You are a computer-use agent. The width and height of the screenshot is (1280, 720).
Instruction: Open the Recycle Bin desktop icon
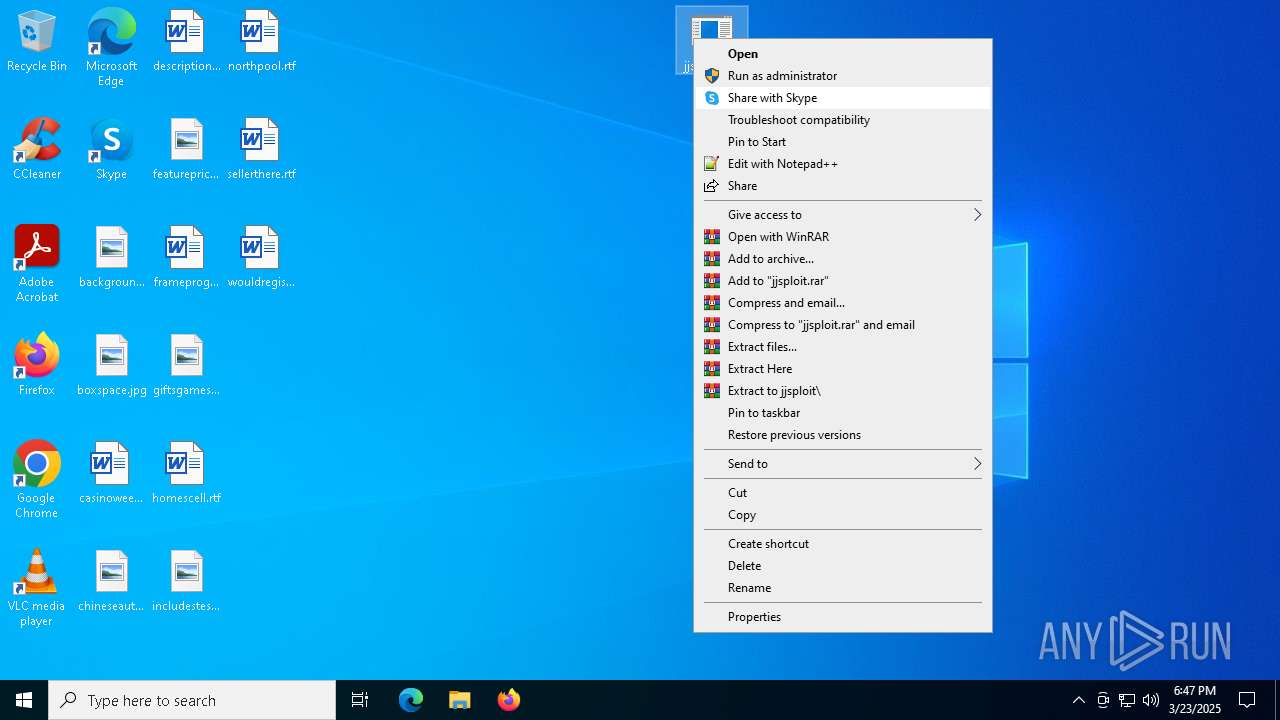[x=37, y=42]
